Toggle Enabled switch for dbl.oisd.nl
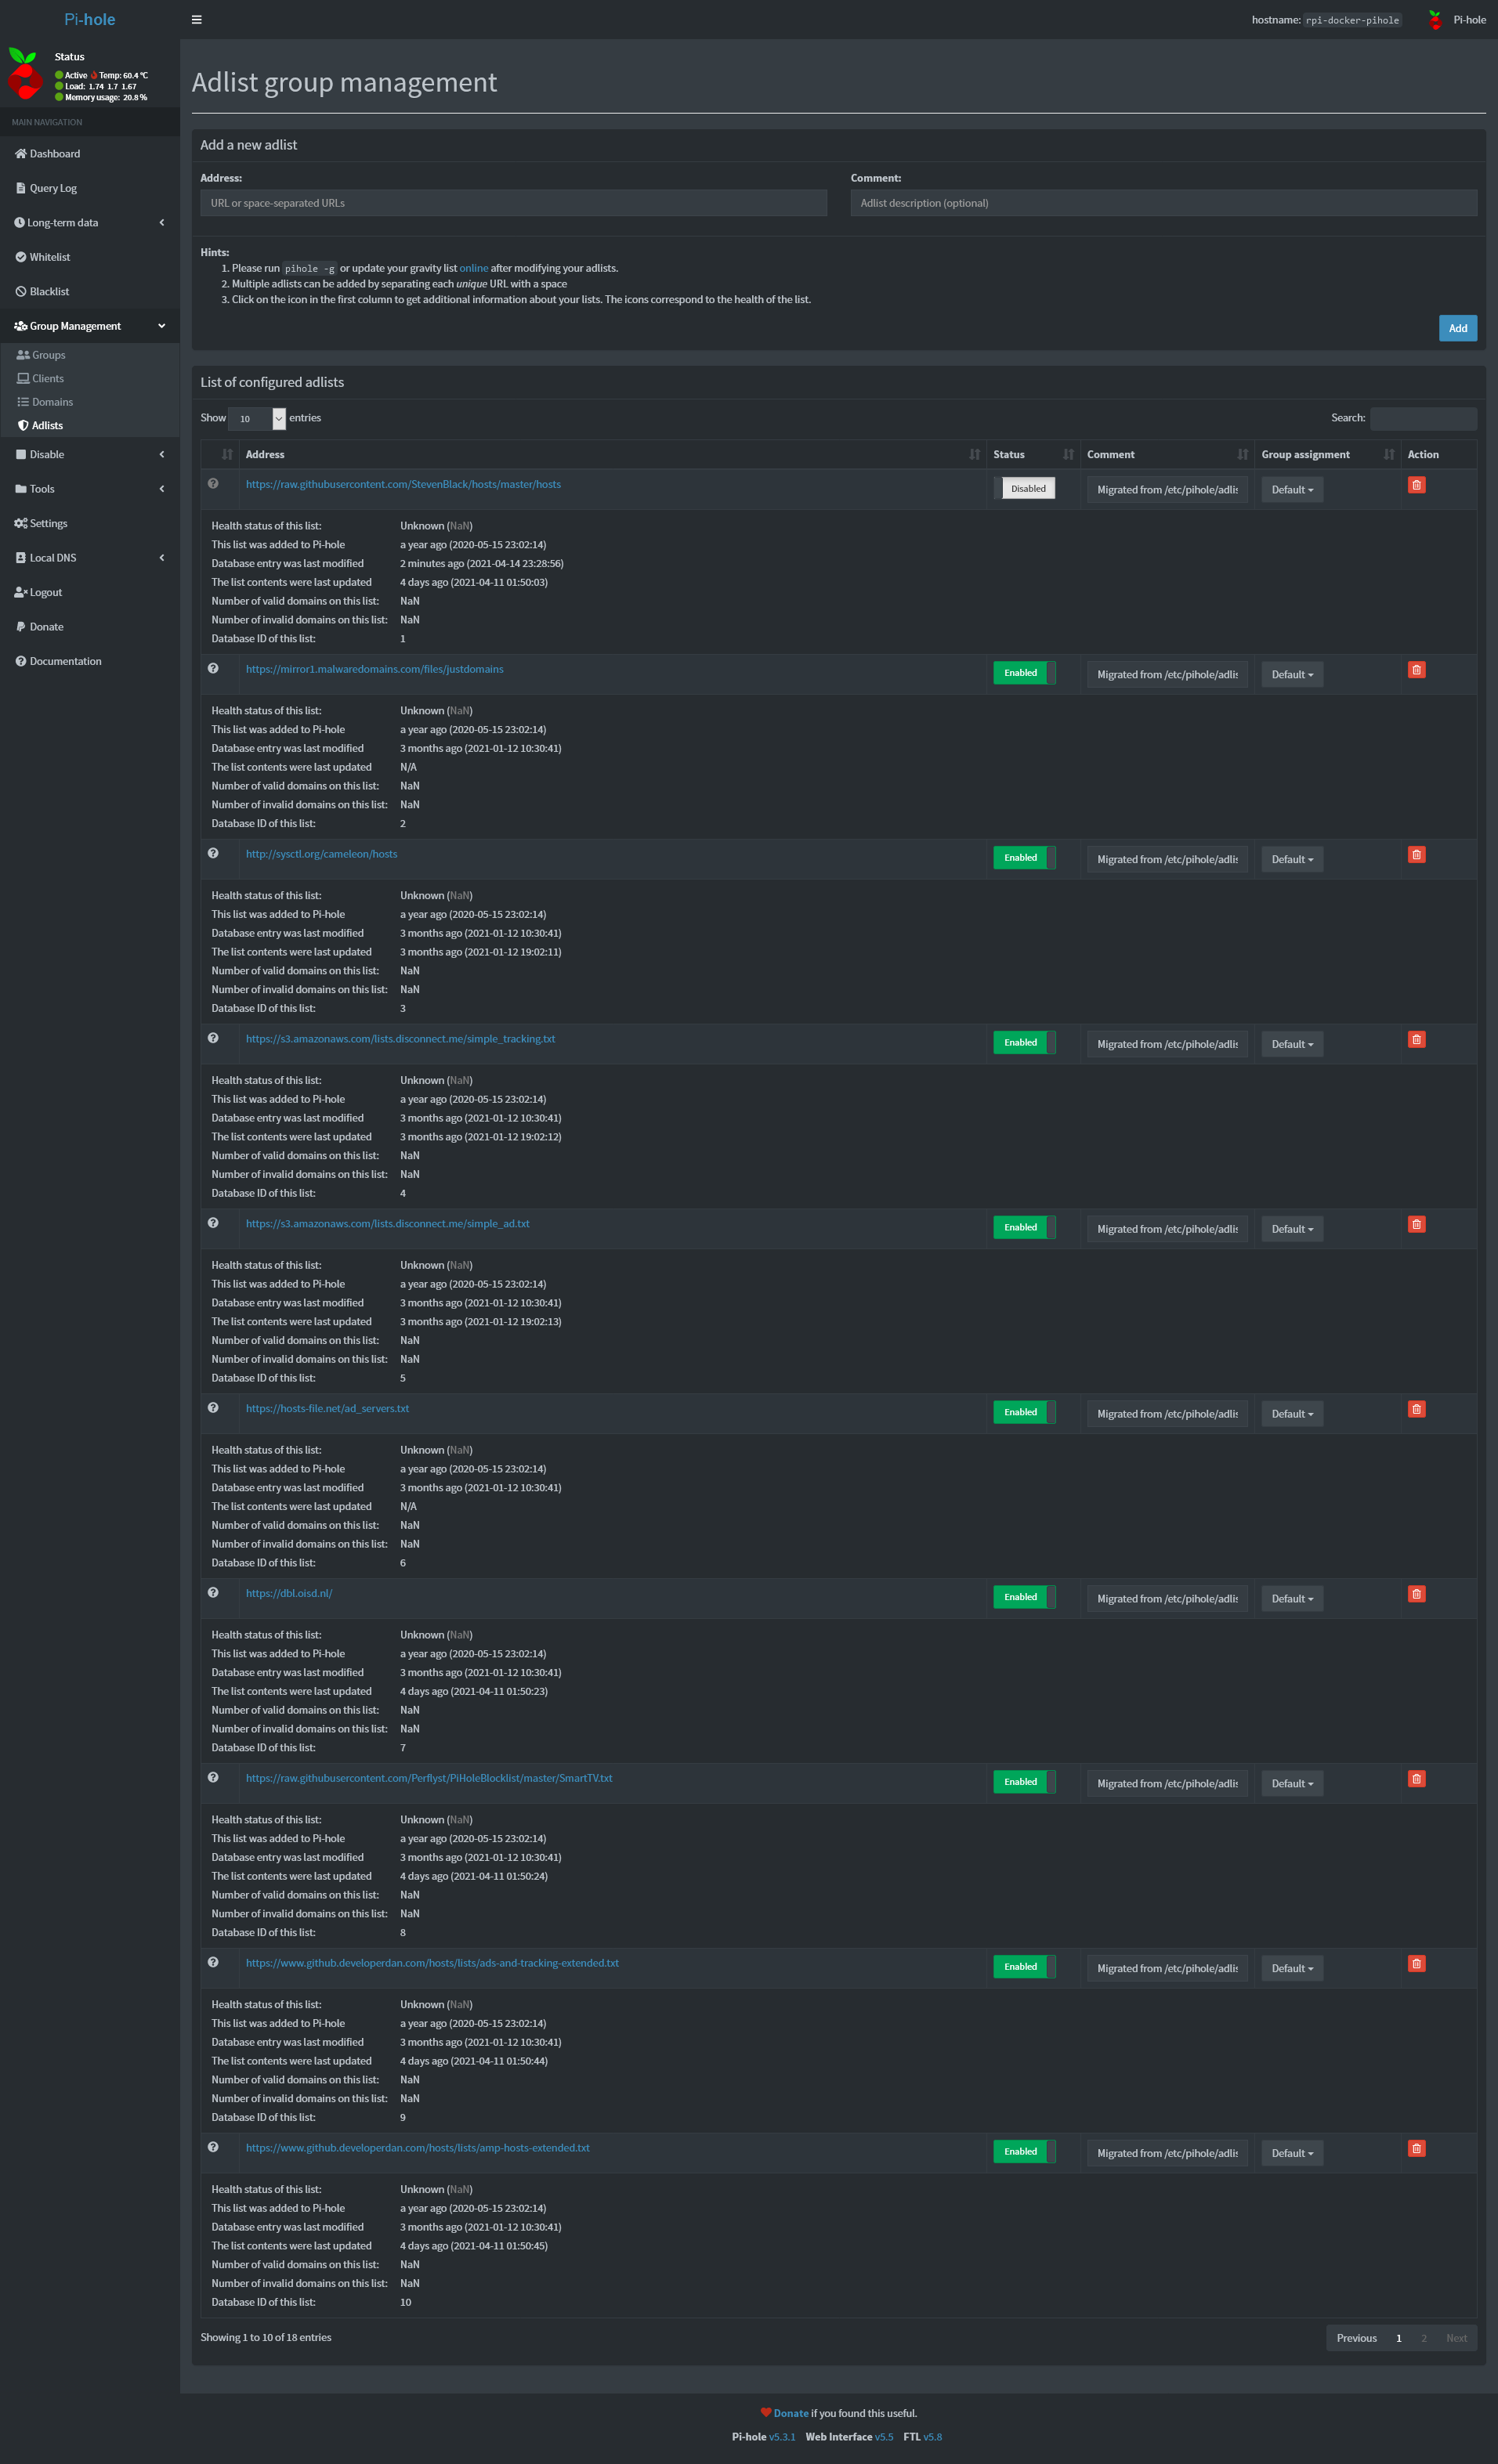 click(x=1024, y=1597)
